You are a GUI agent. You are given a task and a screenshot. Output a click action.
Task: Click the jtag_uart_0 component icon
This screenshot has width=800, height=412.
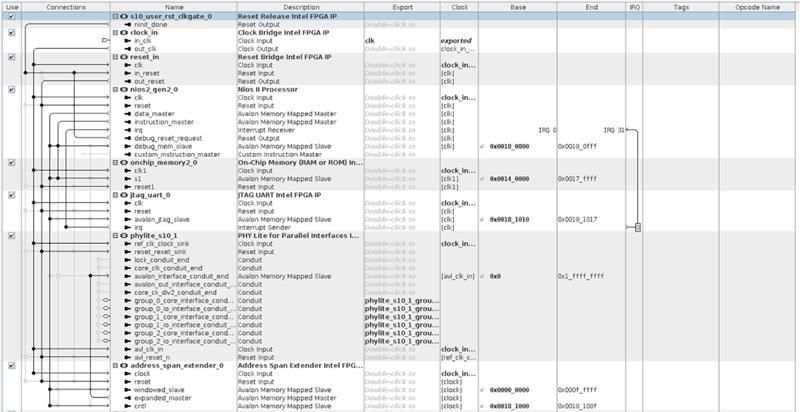pyautogui.click(x=124, y=195)
